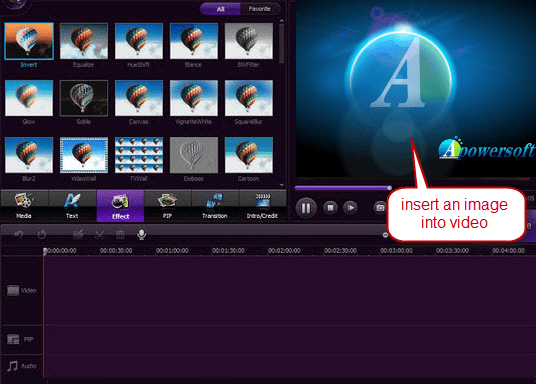Click the Redo arrow icon
The height and width of the screenshot is (384, 536).
click(x=42, y=235)
